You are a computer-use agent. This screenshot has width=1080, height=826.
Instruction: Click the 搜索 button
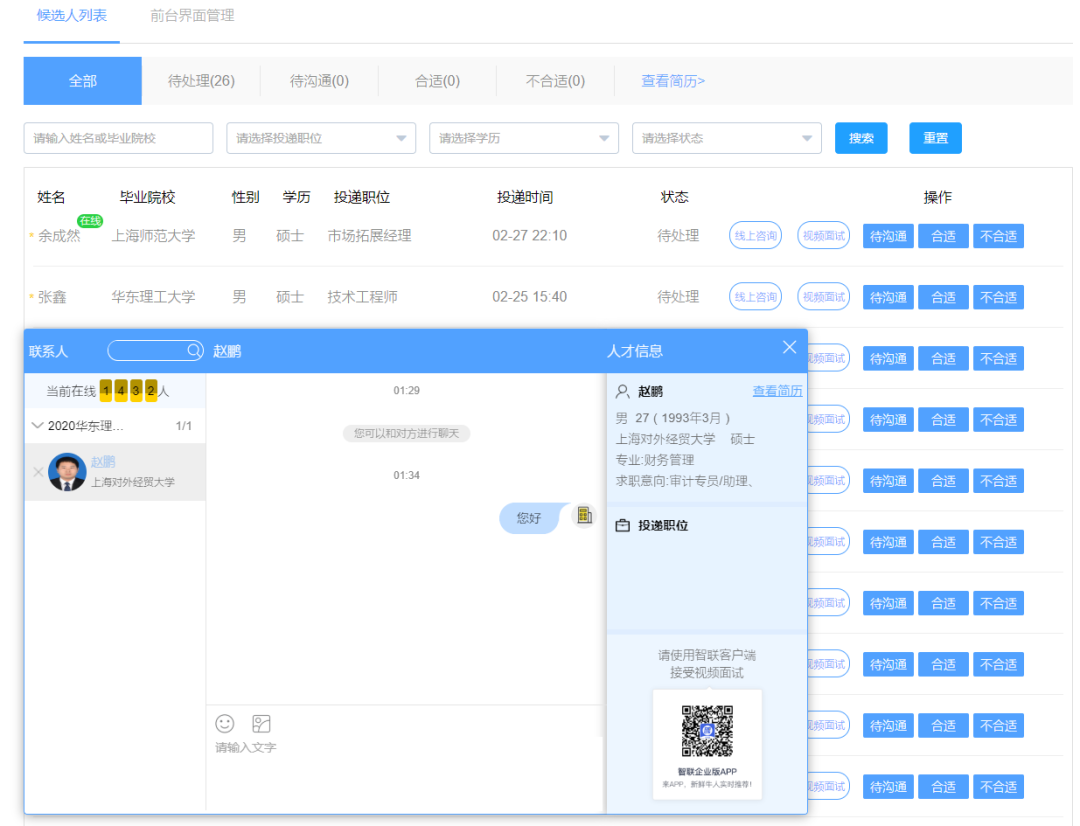pyautogui.click(x=861, y=138)
